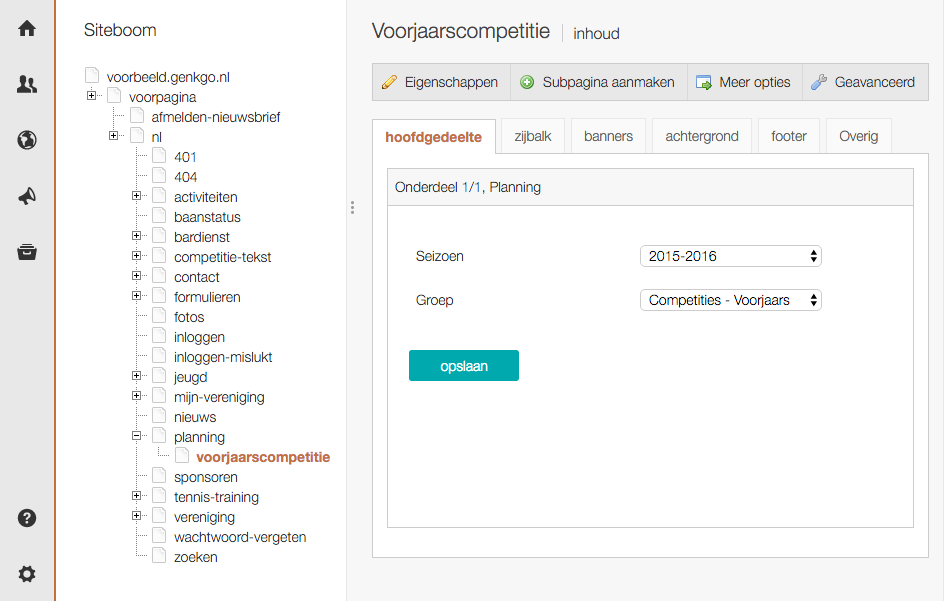This screenshot has height=601, width=944.
Task: Open the Seizoen dropdown
Action: pyautogui.click(x=730, y=256)
